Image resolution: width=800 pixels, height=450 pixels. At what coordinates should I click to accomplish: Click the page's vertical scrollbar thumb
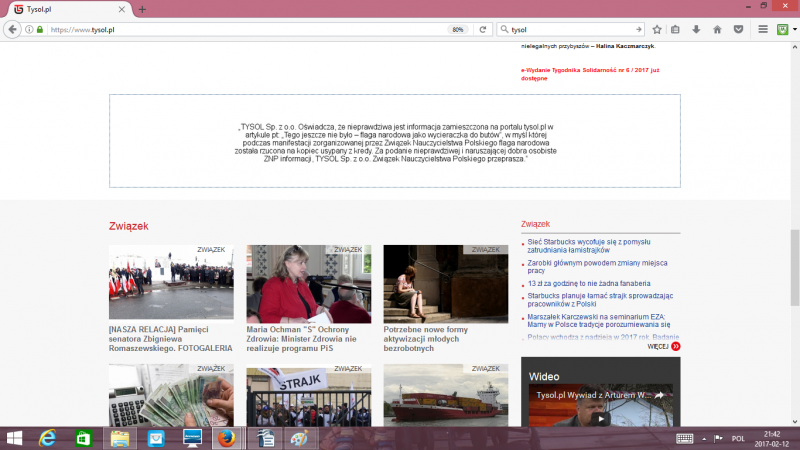click(x=795, y=268)
